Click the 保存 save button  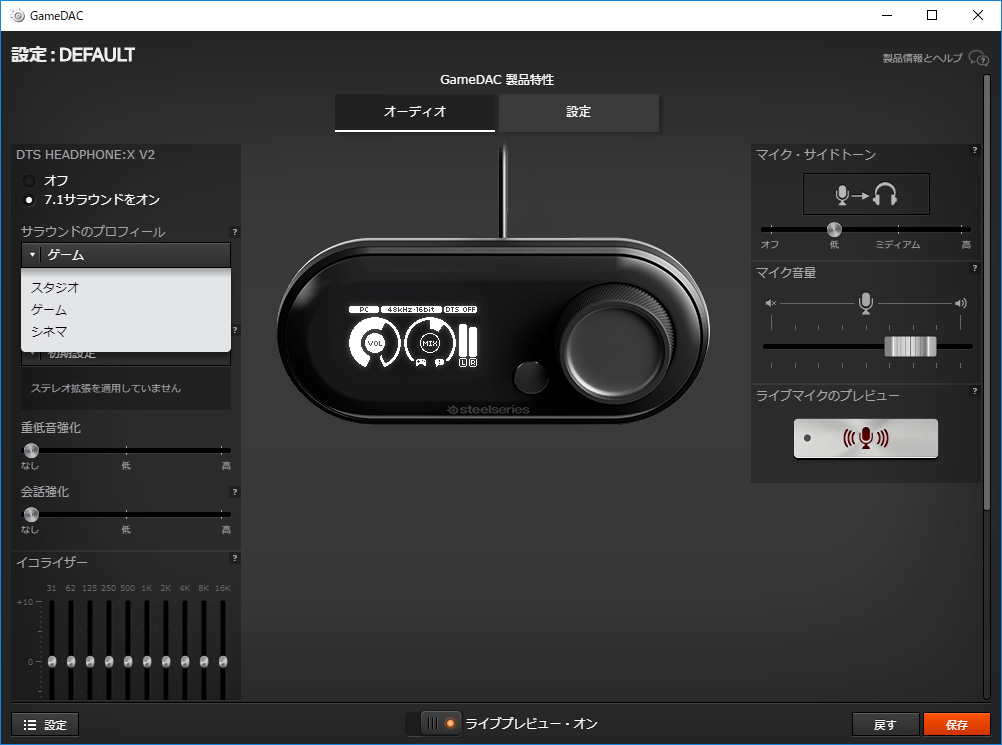tap(957, 725)
